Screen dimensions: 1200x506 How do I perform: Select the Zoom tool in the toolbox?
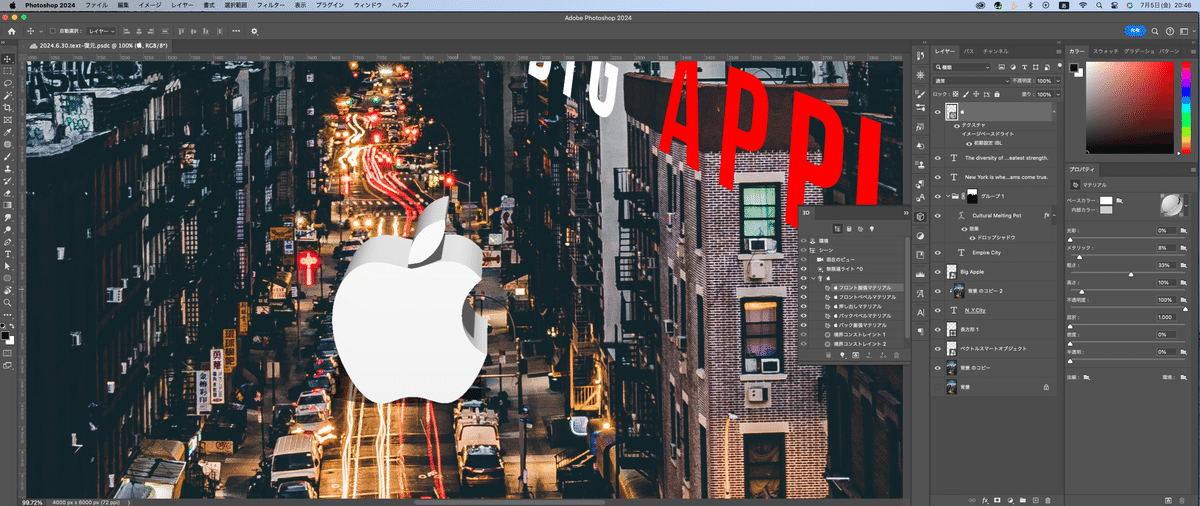[x=7, y=302]
